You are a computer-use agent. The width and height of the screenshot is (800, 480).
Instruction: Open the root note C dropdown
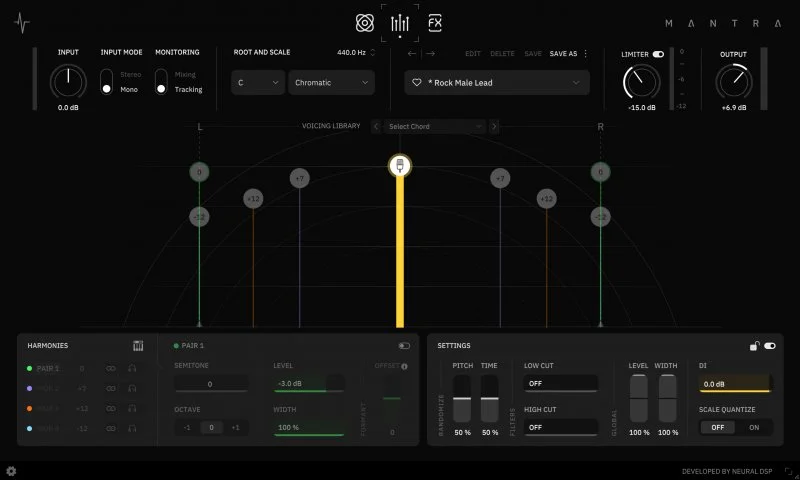click(x=258, y=83)
